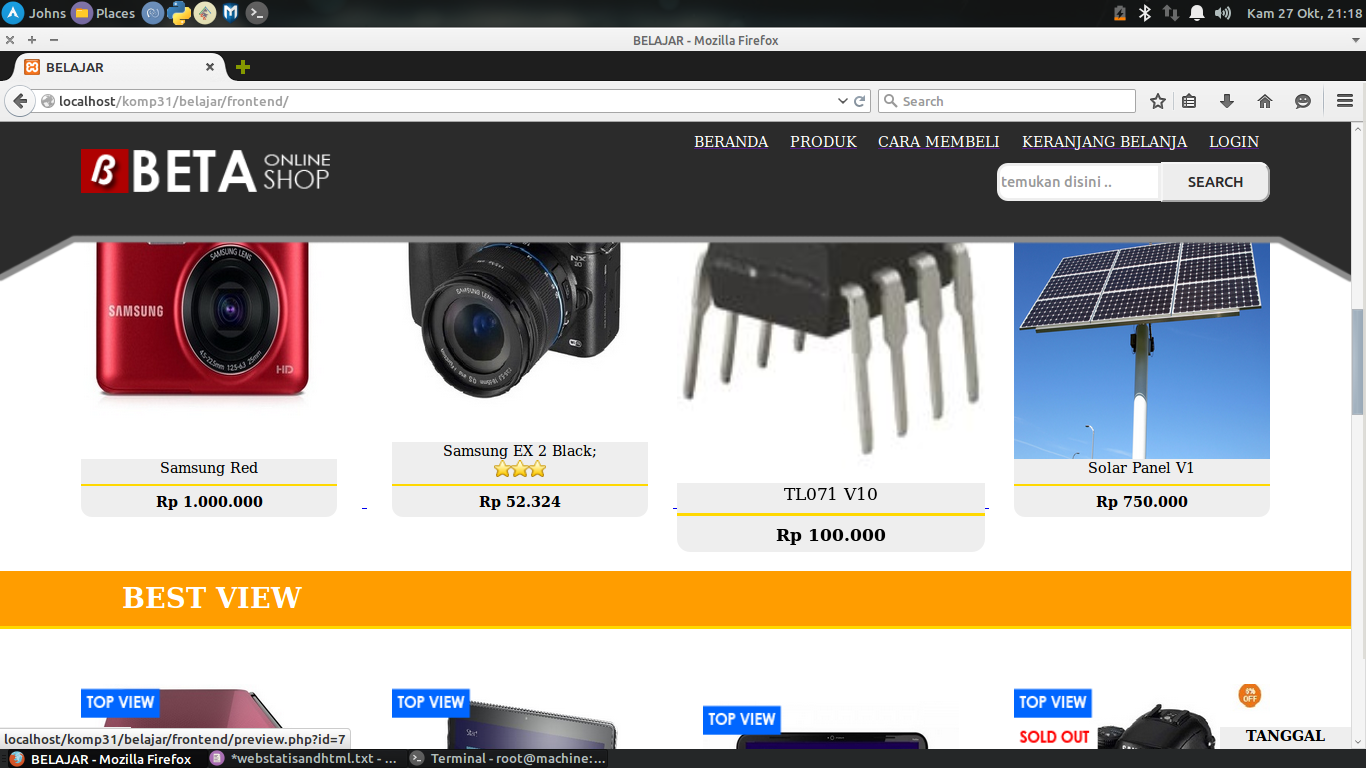1366x768 pixels.
Task: Switch to the Terminal root@machine taskbar item
Action: [508, 759]
